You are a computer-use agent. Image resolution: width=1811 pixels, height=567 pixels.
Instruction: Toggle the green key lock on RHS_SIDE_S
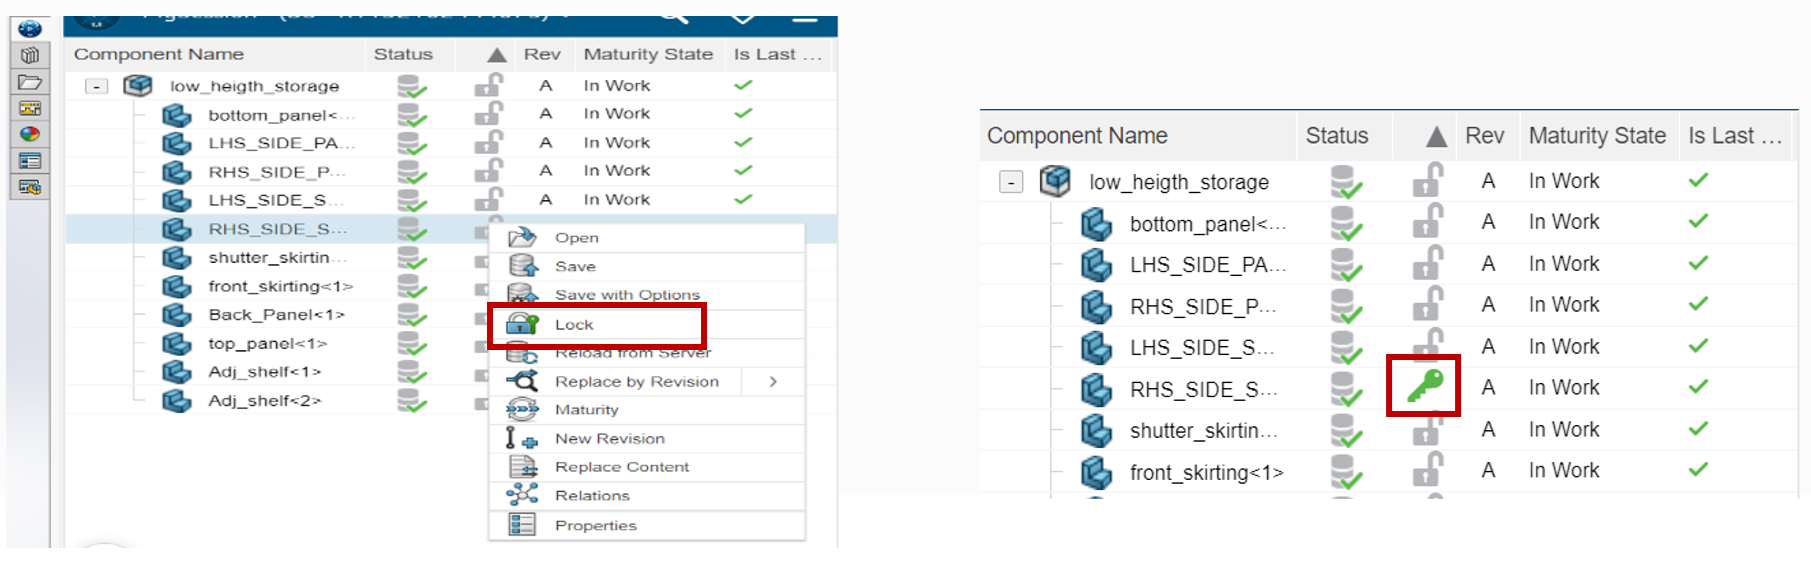1424,386
